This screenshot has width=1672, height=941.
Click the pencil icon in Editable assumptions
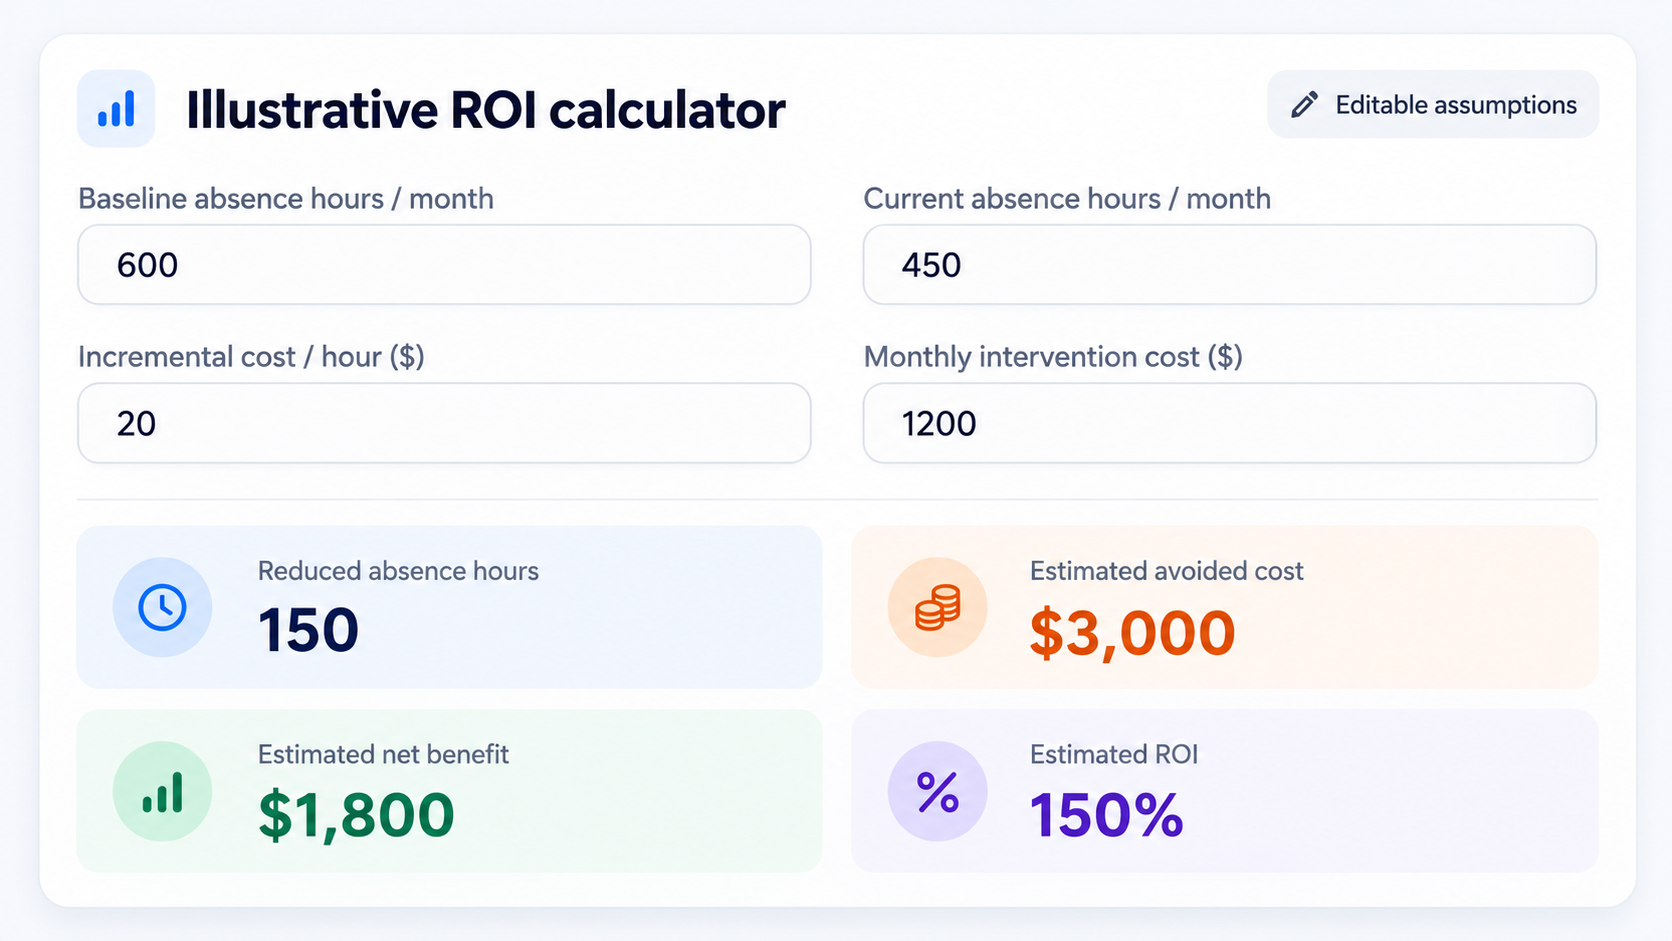1305,104
